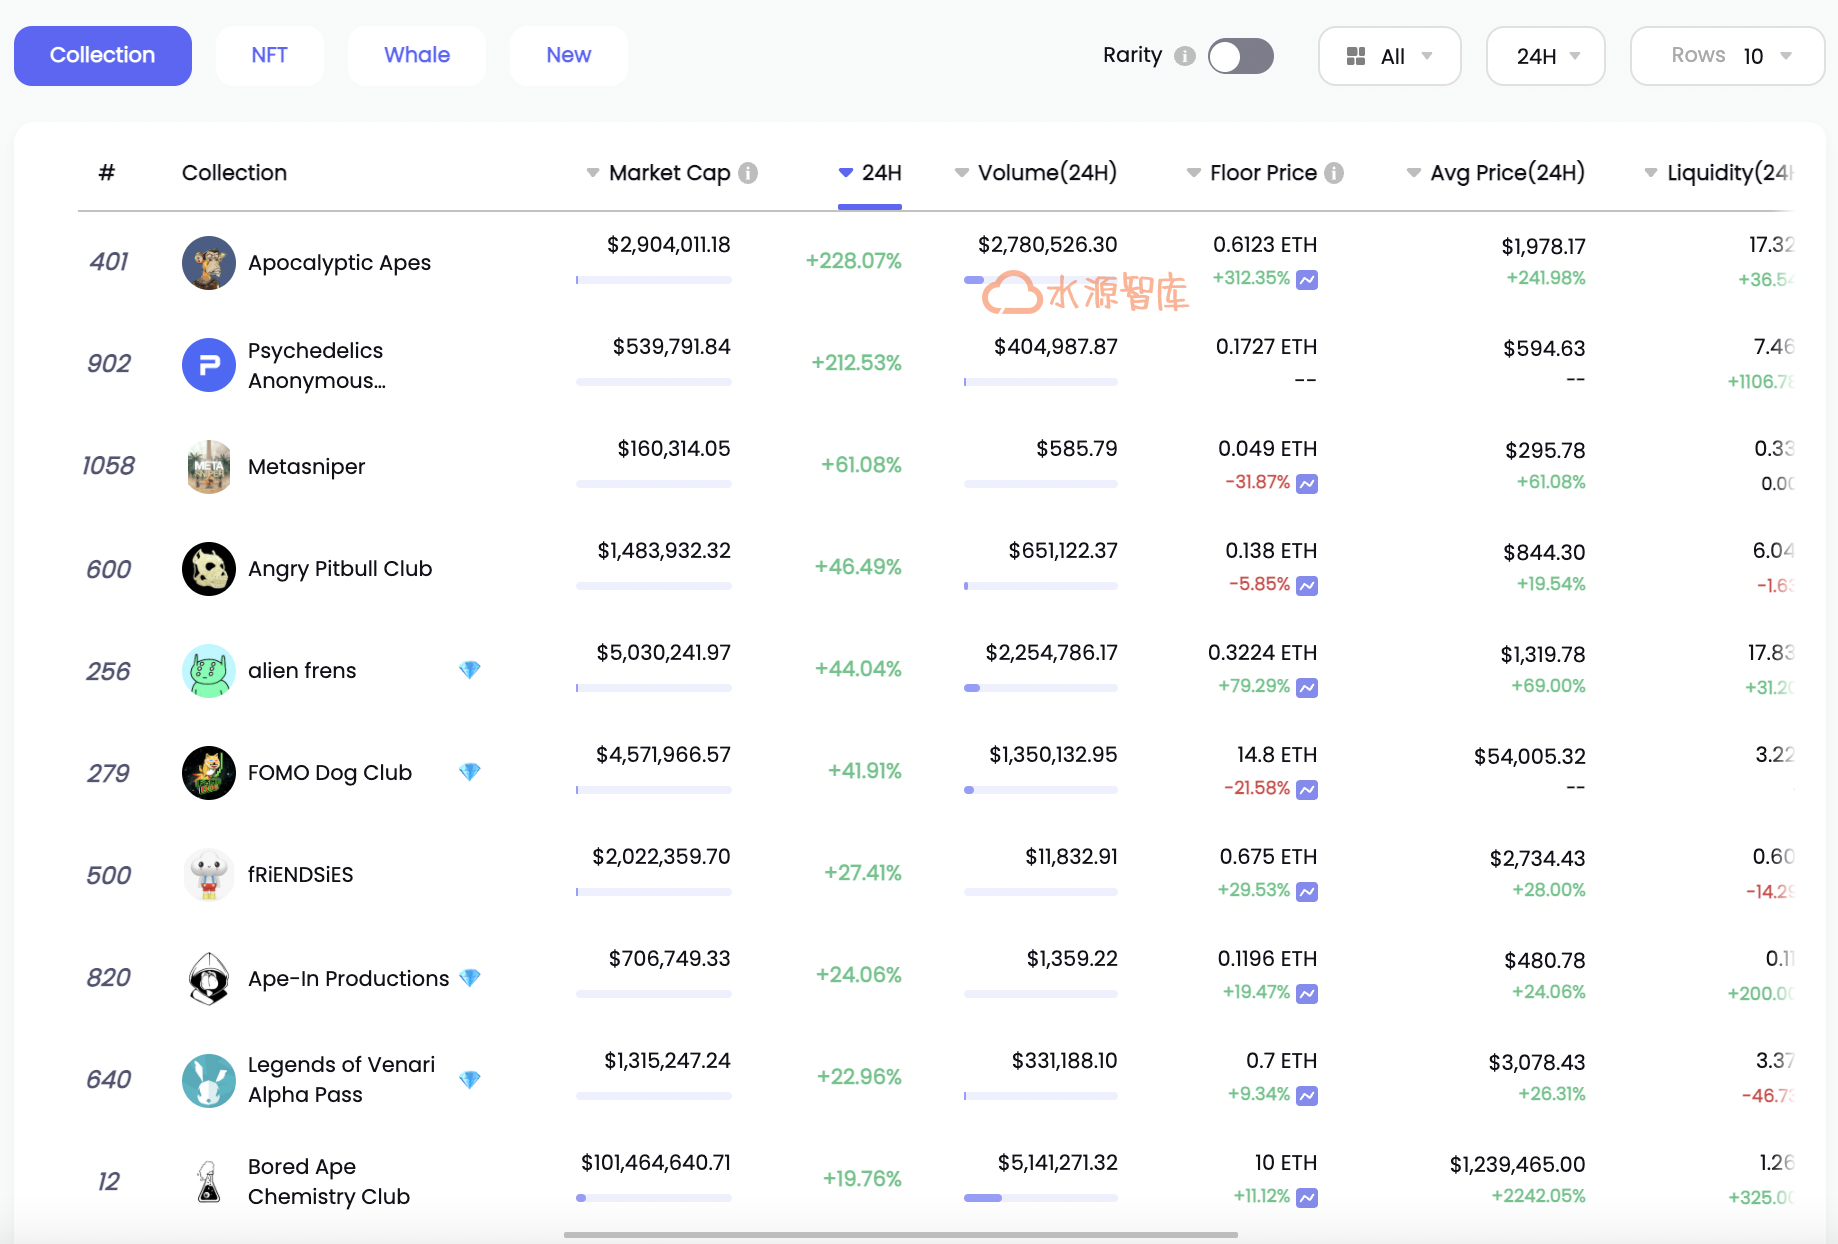Open the Metasniper collection avatar
The height and width of the screenshot is (1244, 1838).
click(x=209, y=467)
